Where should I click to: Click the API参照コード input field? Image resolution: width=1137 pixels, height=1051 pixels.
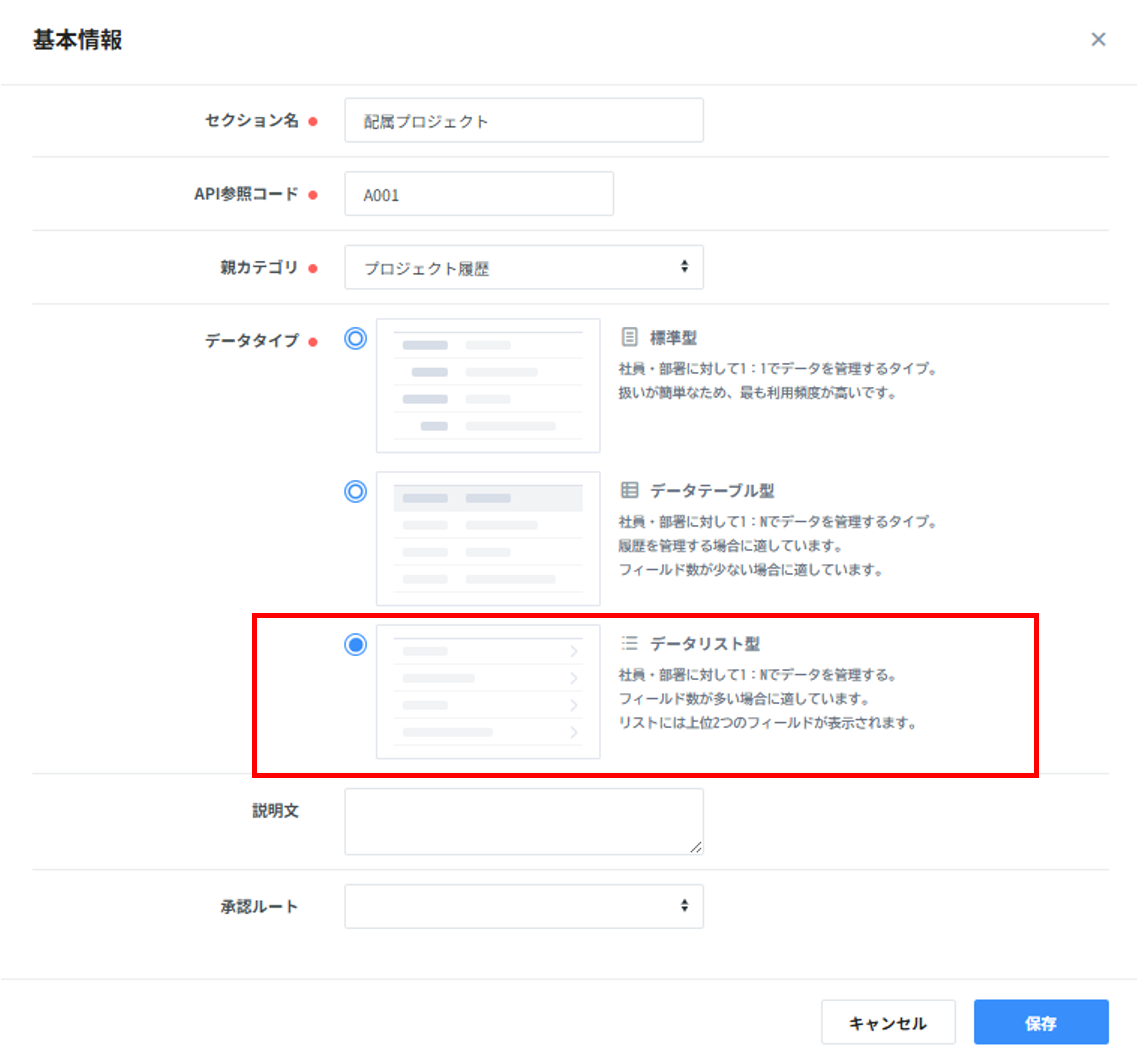click(478, 194)
